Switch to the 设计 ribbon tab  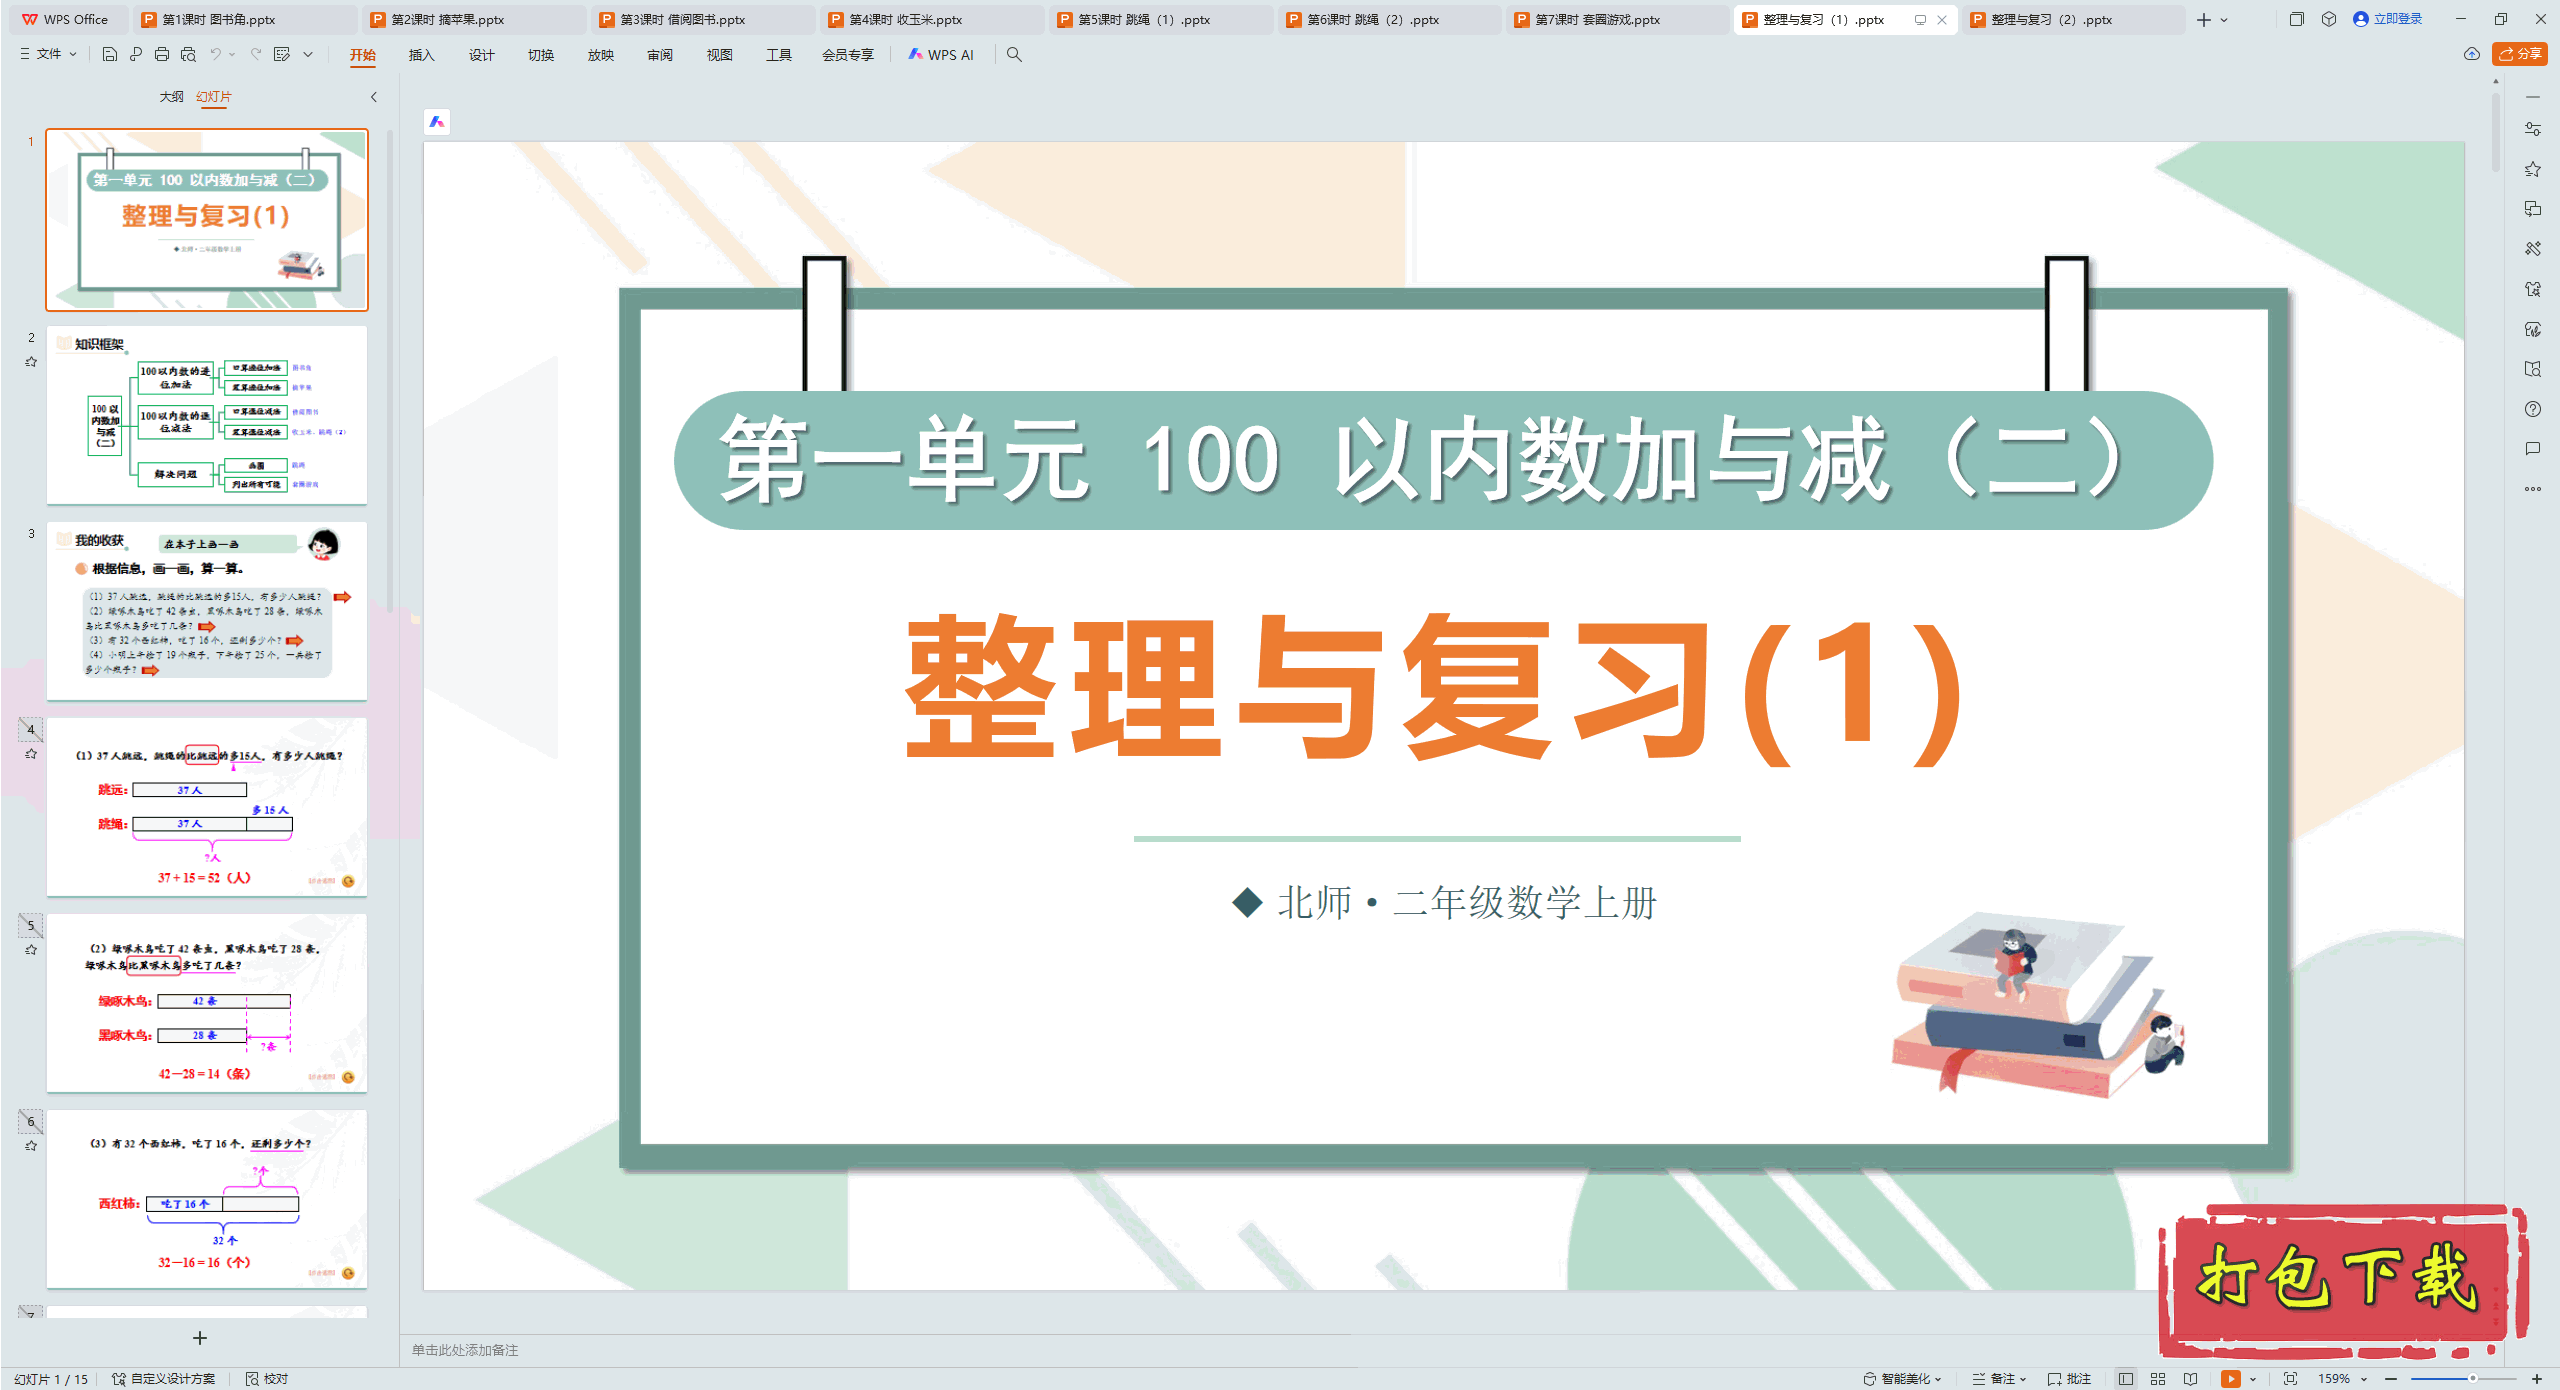[x=481, y=55]
